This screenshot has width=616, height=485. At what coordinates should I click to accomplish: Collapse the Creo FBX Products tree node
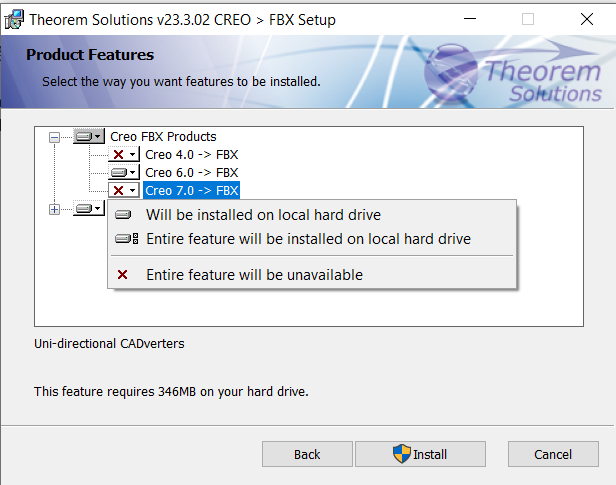tap(55, 137)
